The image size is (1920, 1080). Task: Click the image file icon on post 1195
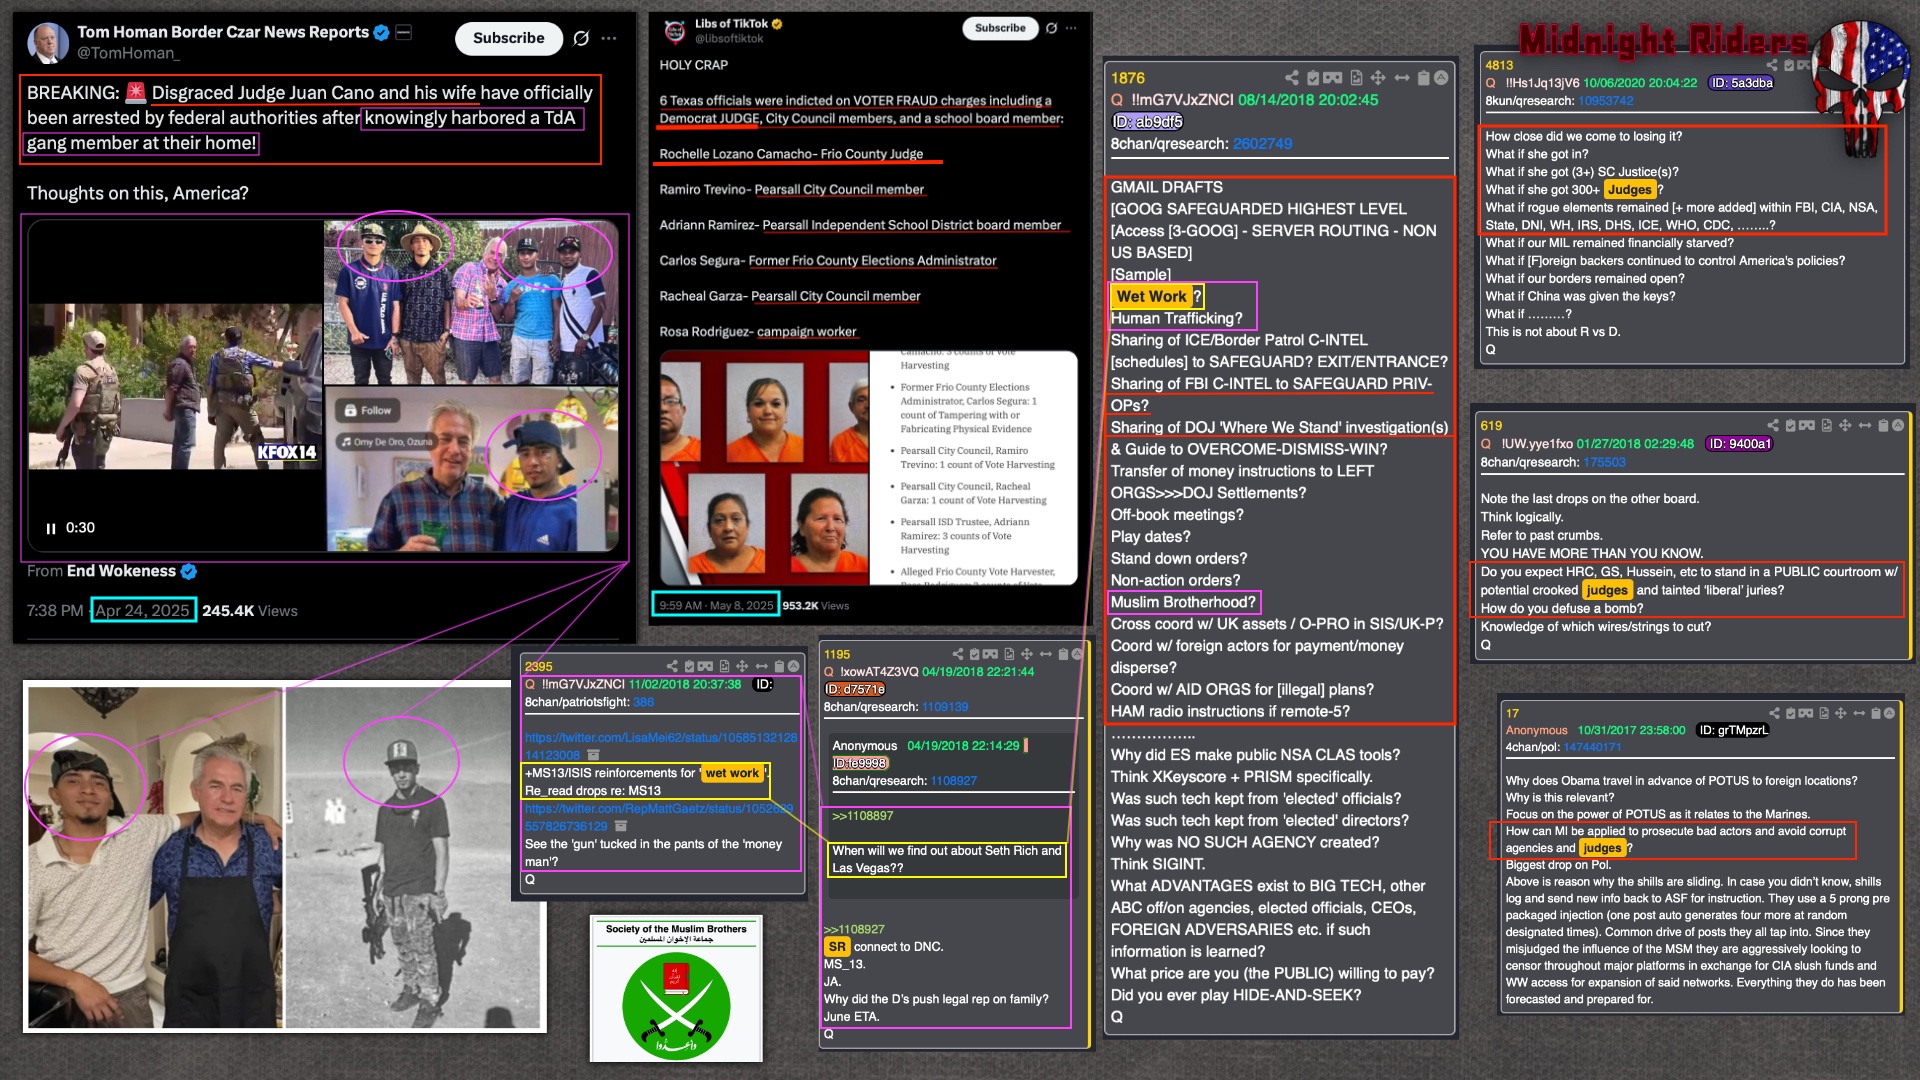tap(1009, 654)
